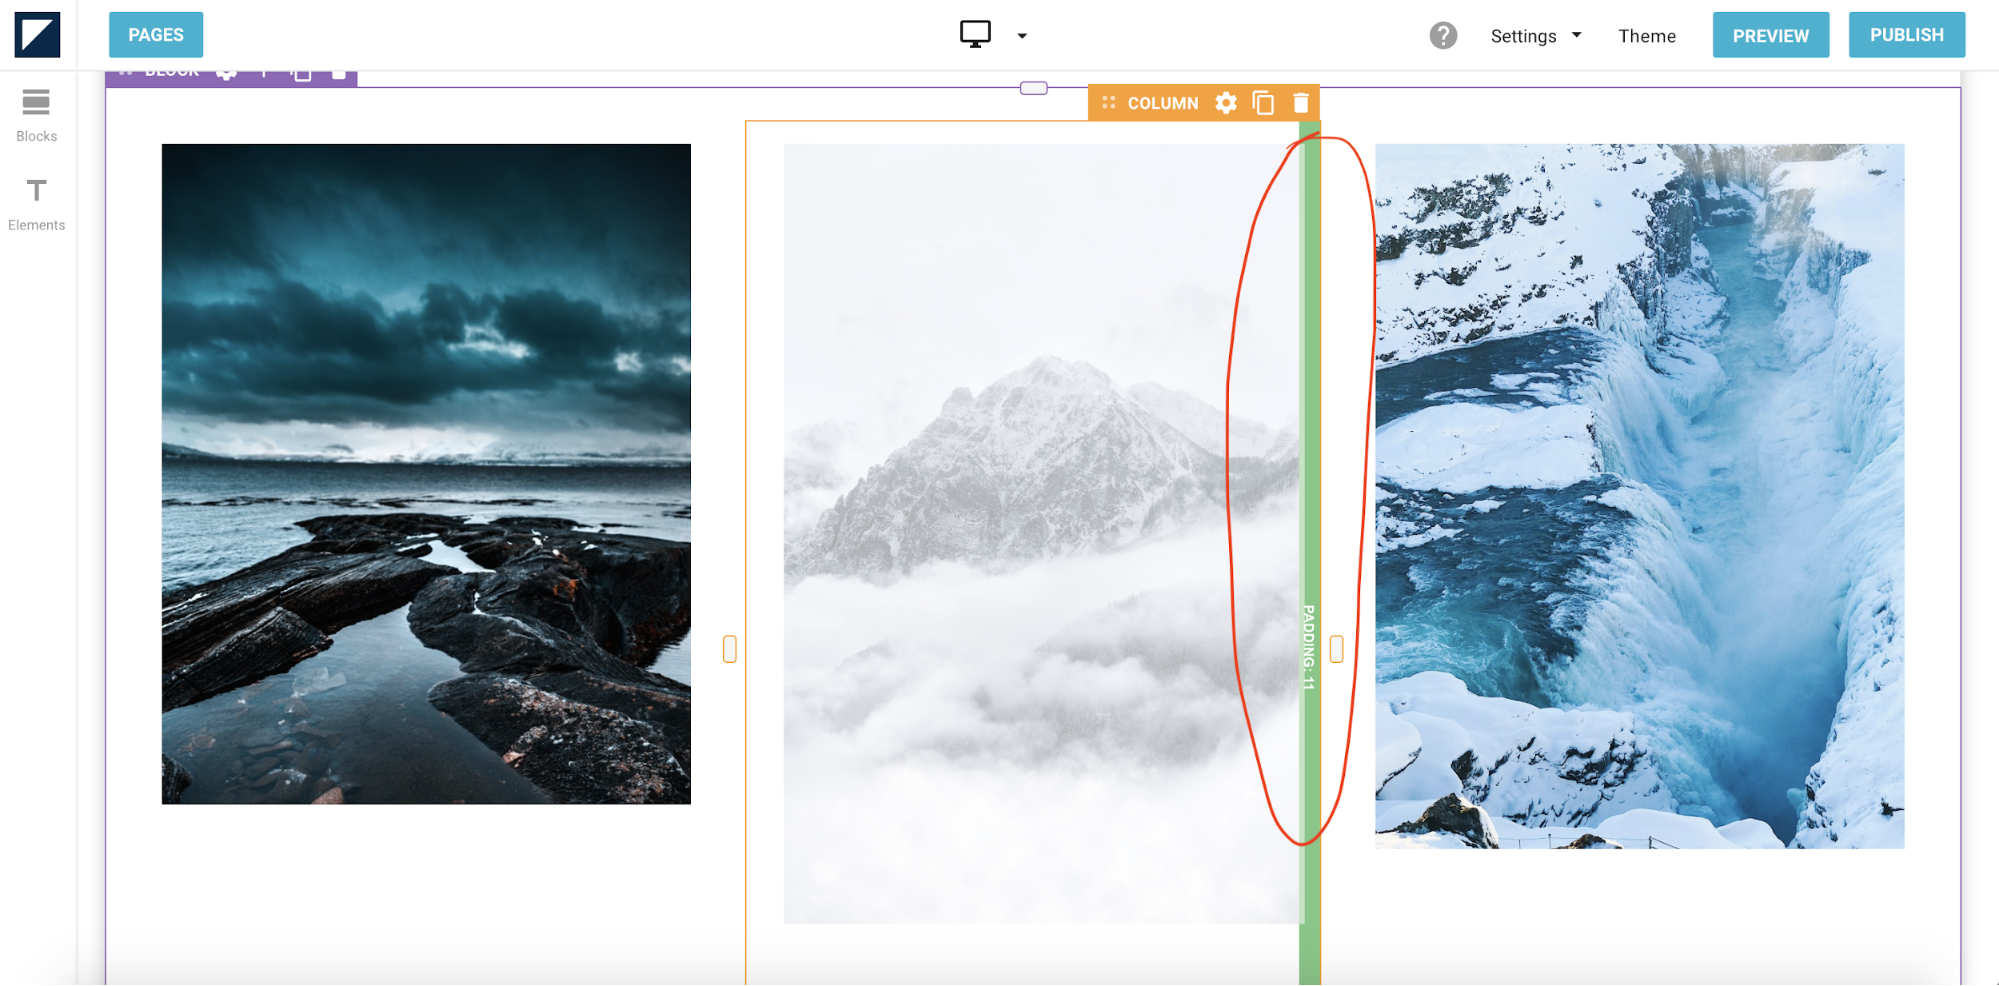This screenshot has height=986, width=1999.
Task: Duplicate the selected column
Action: pos(1263,103)
